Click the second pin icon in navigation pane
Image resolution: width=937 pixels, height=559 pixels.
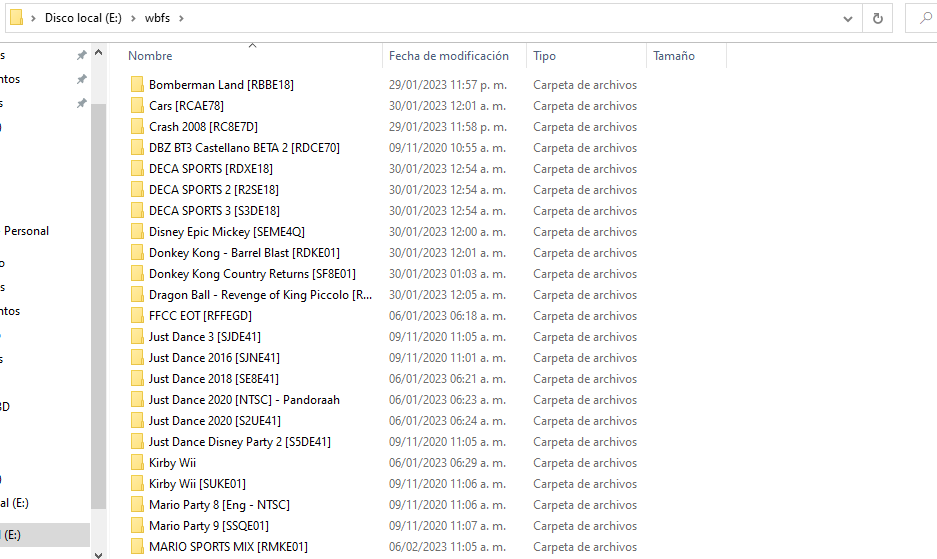point(81,79)
